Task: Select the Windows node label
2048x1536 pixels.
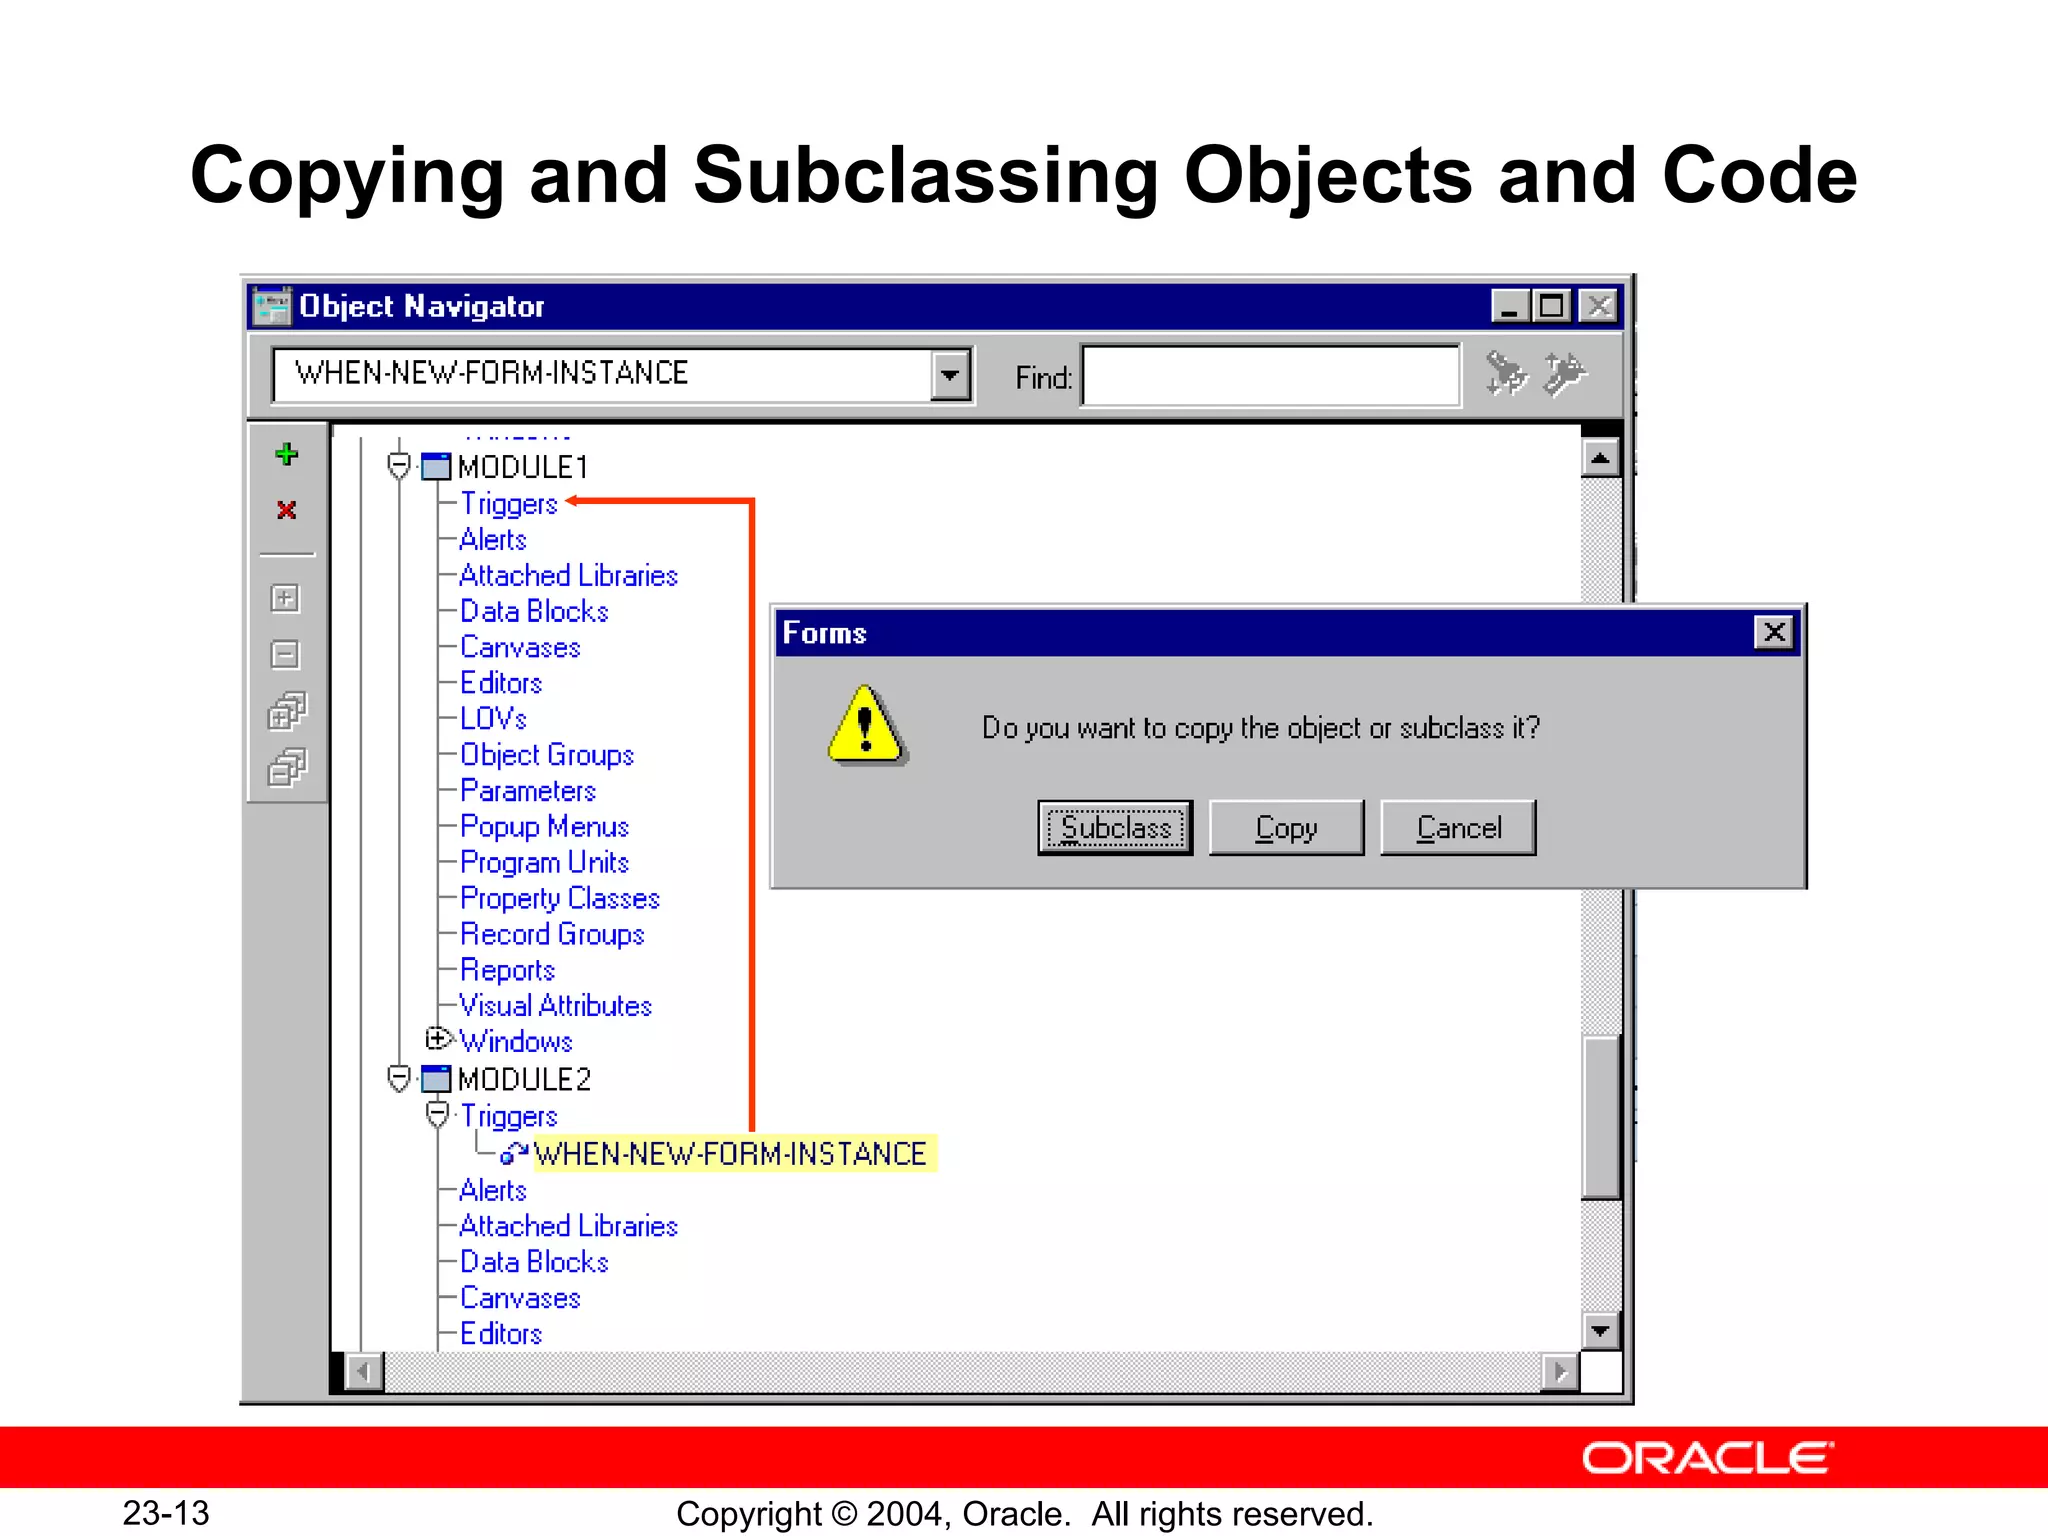Action: [516, 1042]
